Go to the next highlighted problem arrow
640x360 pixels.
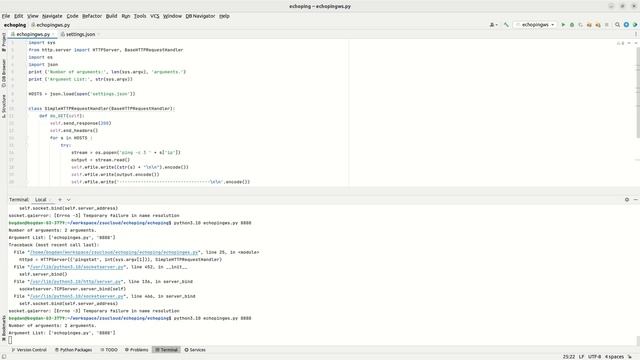click(x=636, y=43)
